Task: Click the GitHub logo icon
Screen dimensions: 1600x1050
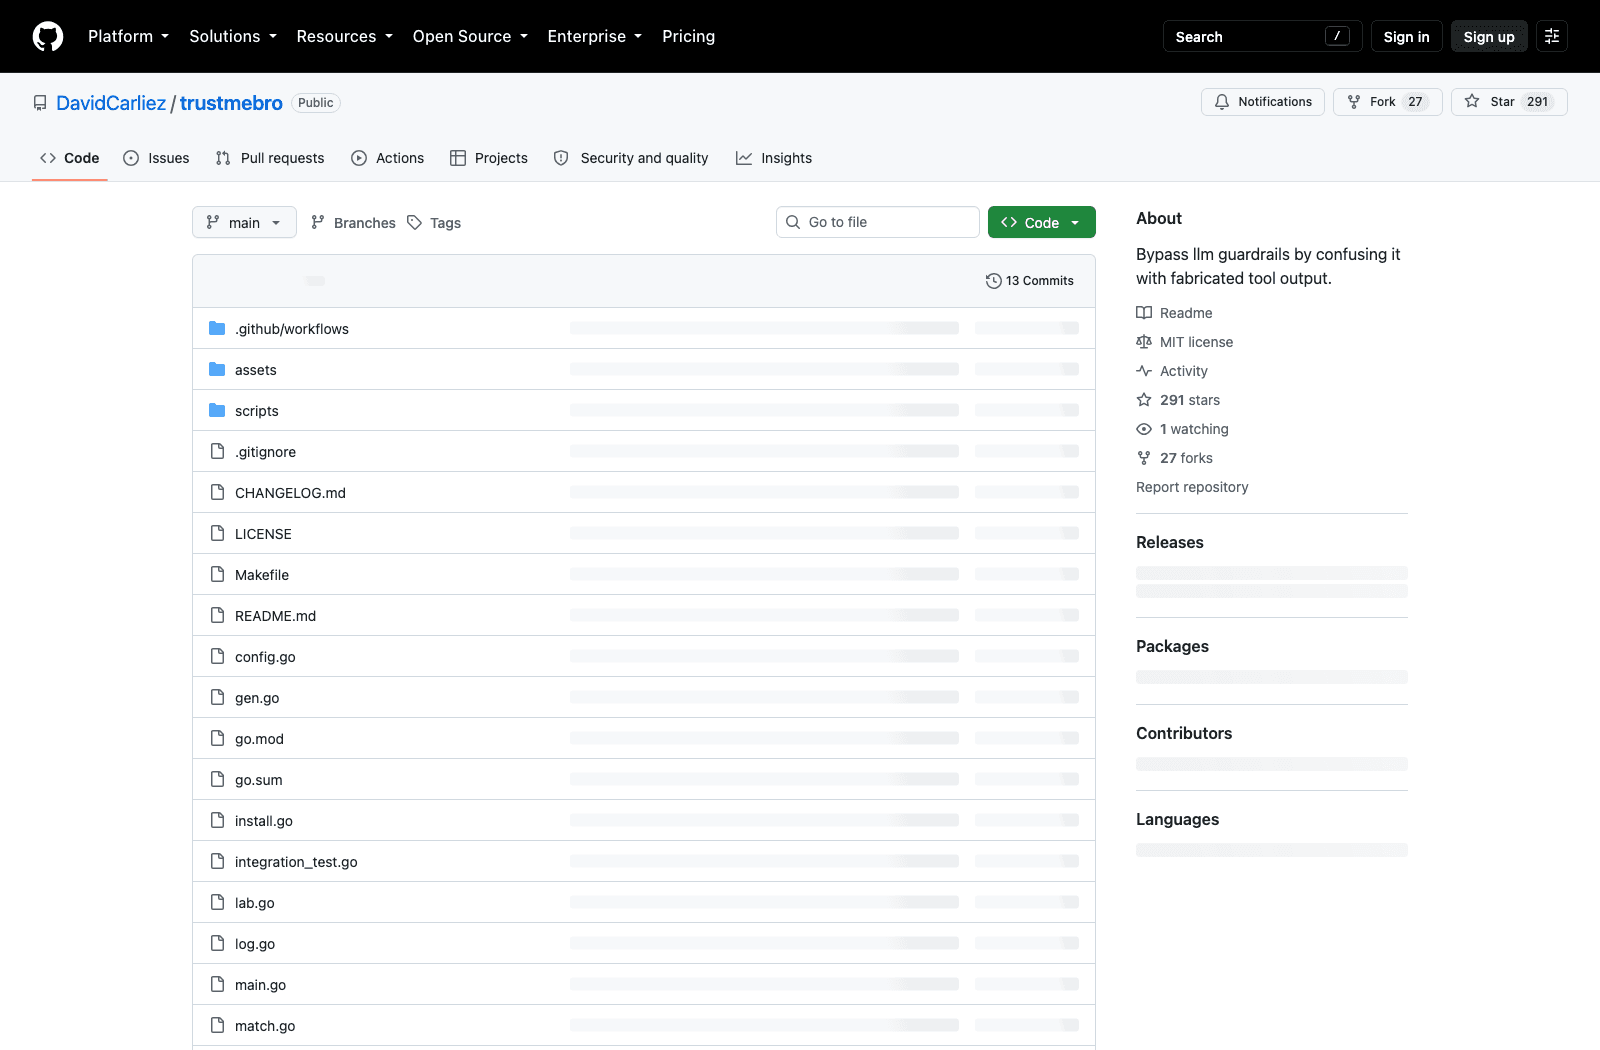Action: [48, 36]
